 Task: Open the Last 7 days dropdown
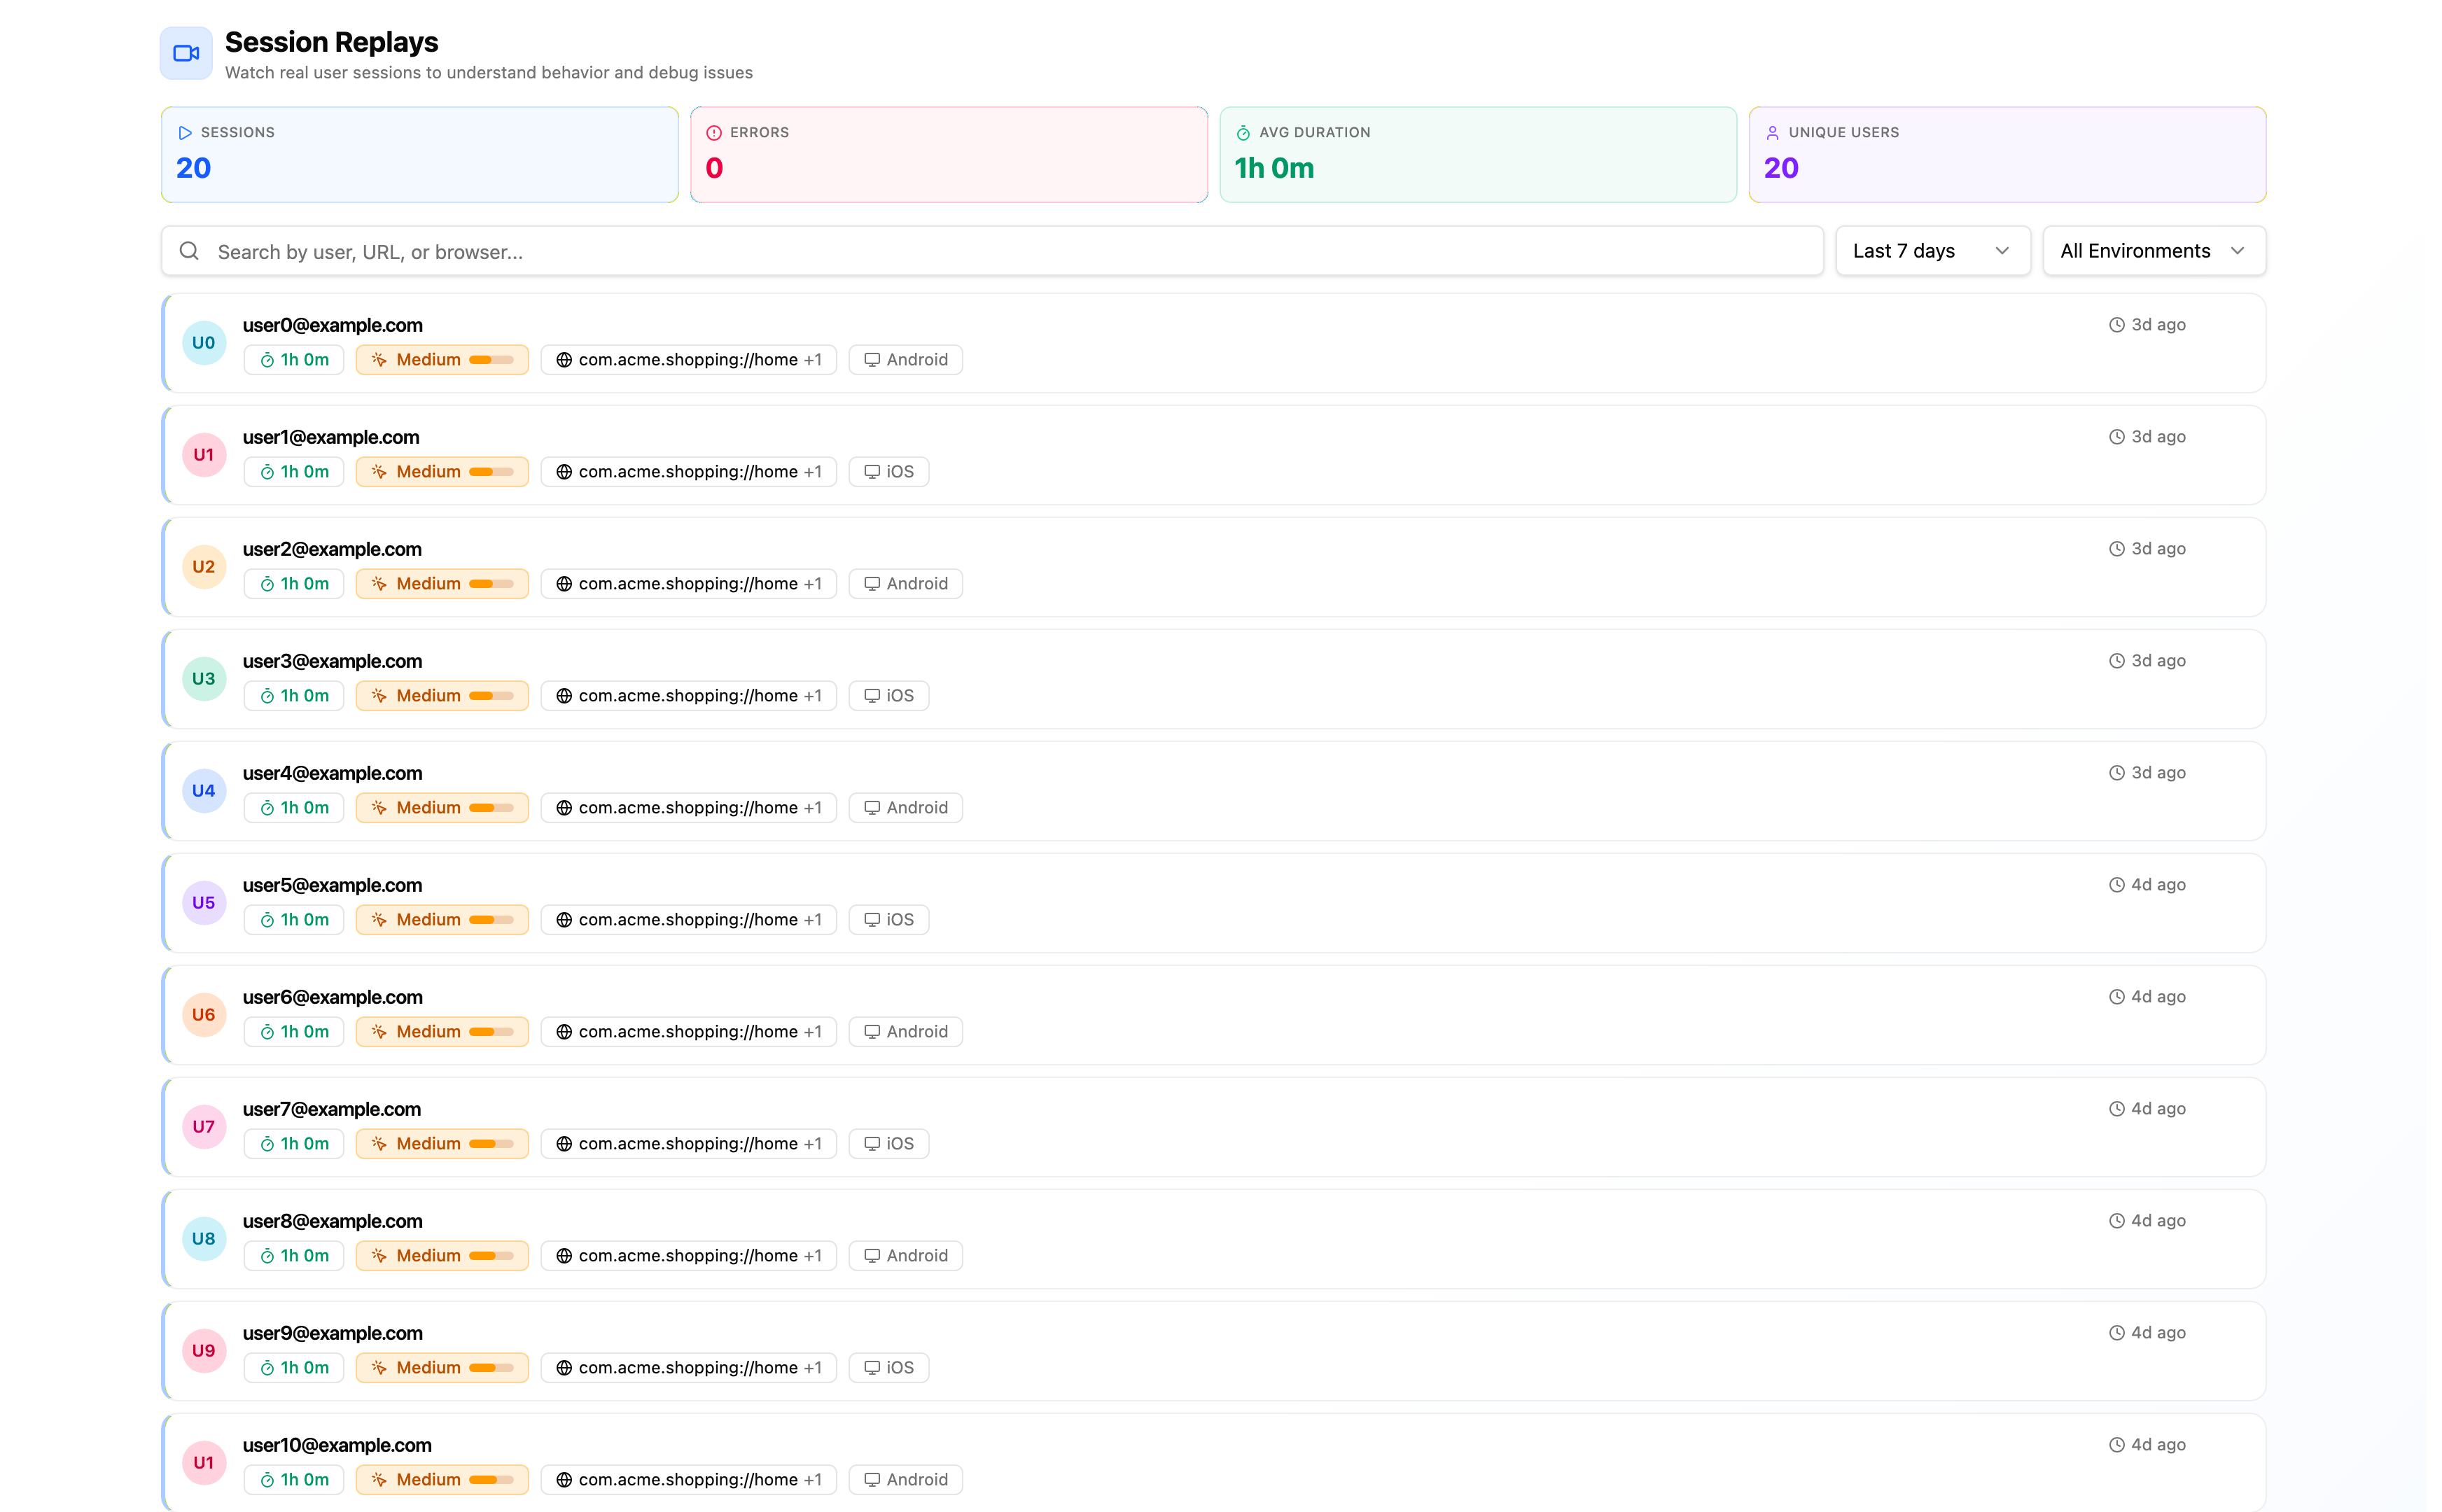pos(1932,251)
